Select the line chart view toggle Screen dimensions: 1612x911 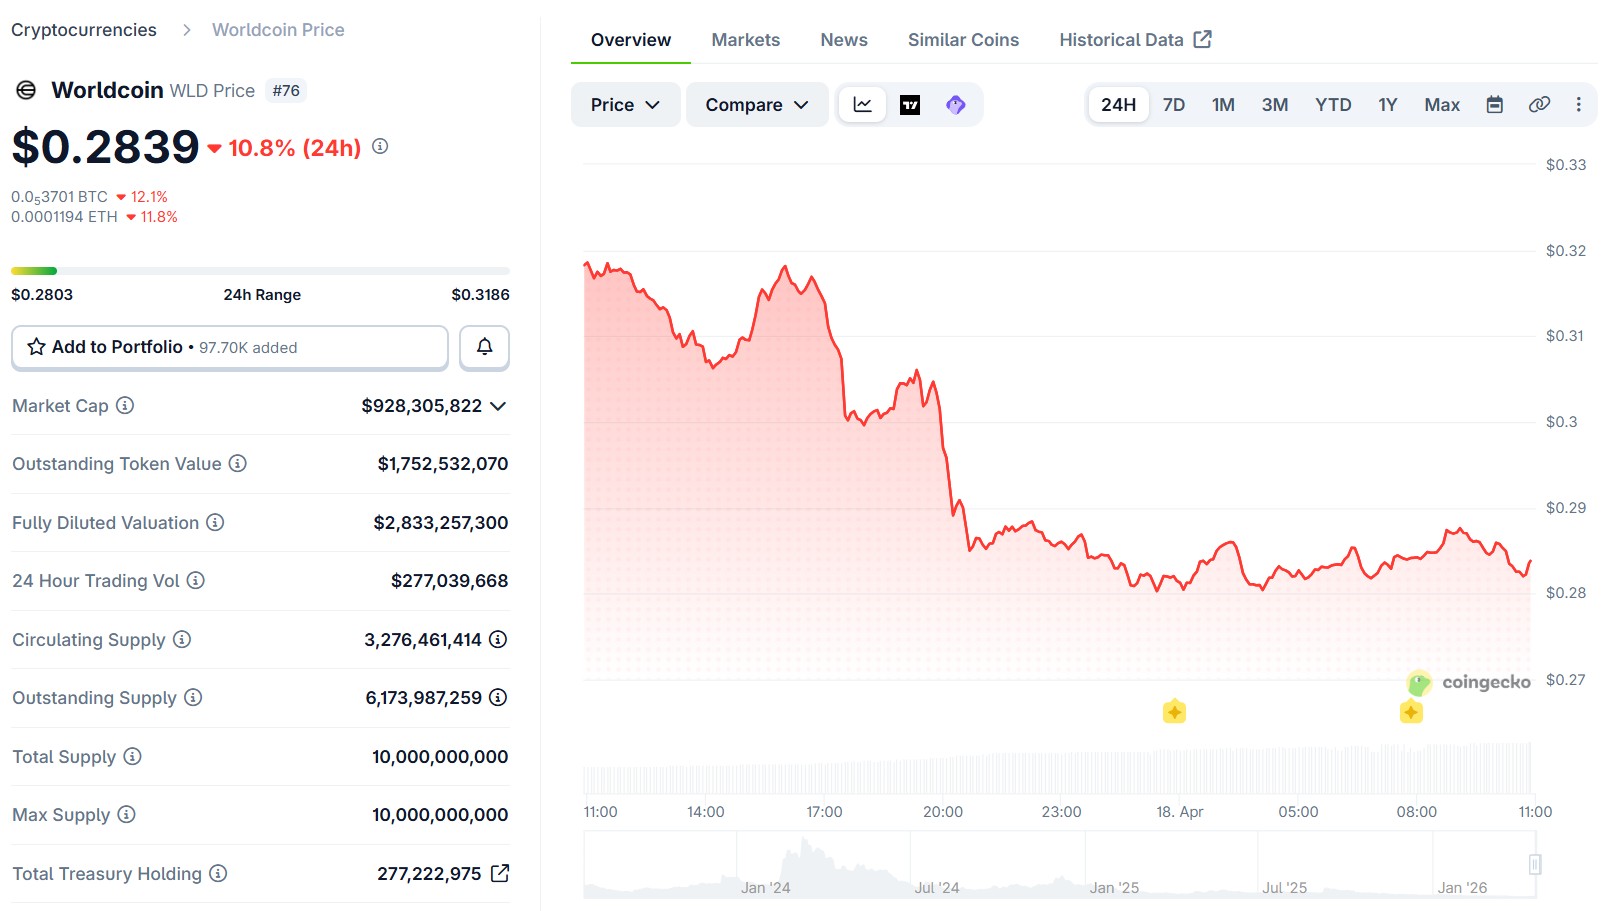click(x=862, y=105)
